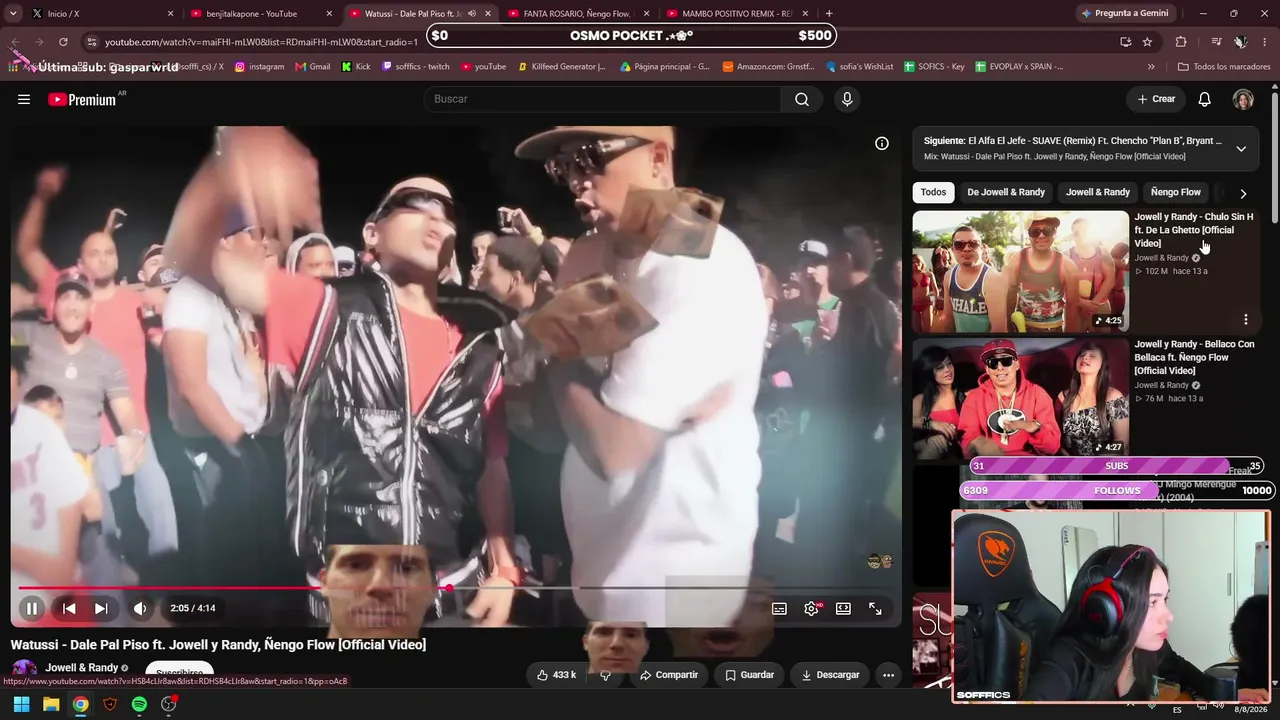The width and height of the screenshot is (1280, 720).
Task: Pause the video
Action: (32, 608)
